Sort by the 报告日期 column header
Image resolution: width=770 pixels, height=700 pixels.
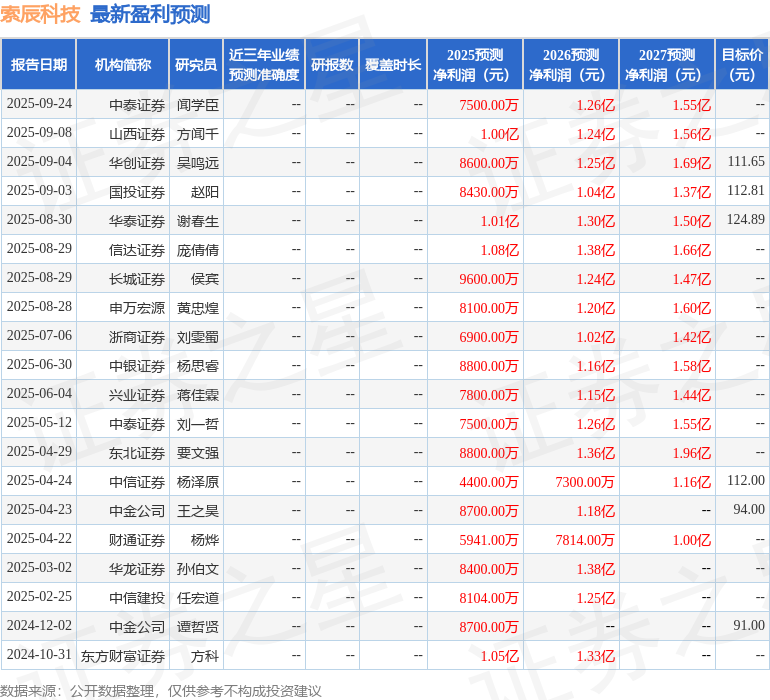point(39,65)
